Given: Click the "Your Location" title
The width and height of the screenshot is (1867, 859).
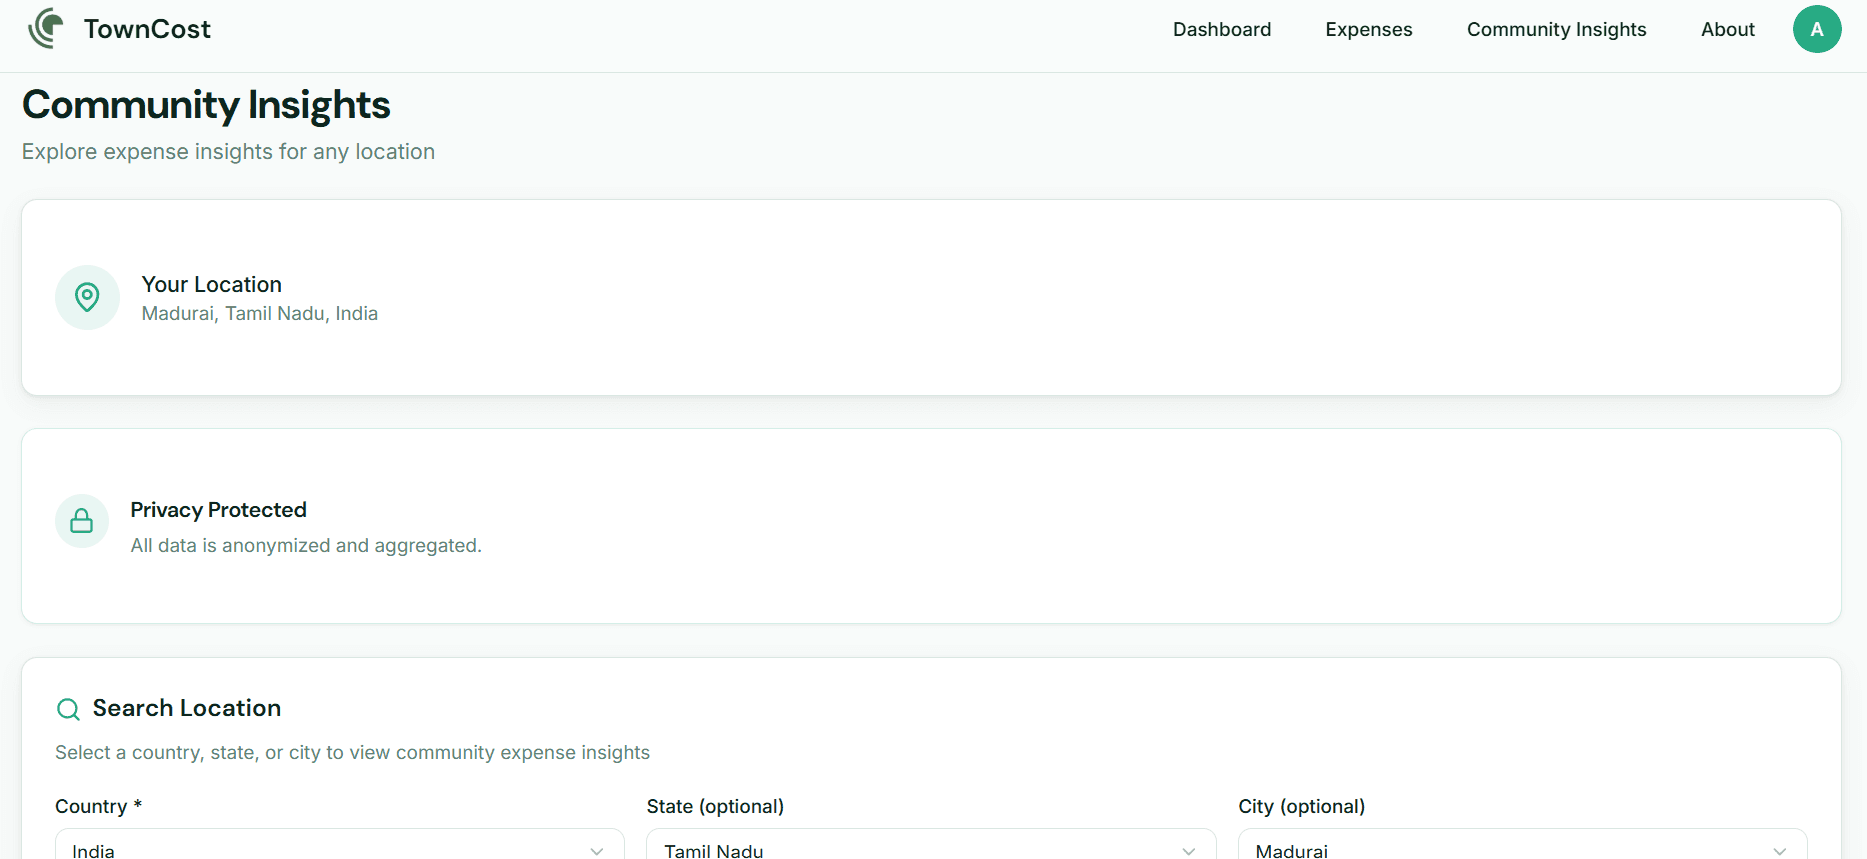Looking at the screenshot, I should (x=211, y=284).
